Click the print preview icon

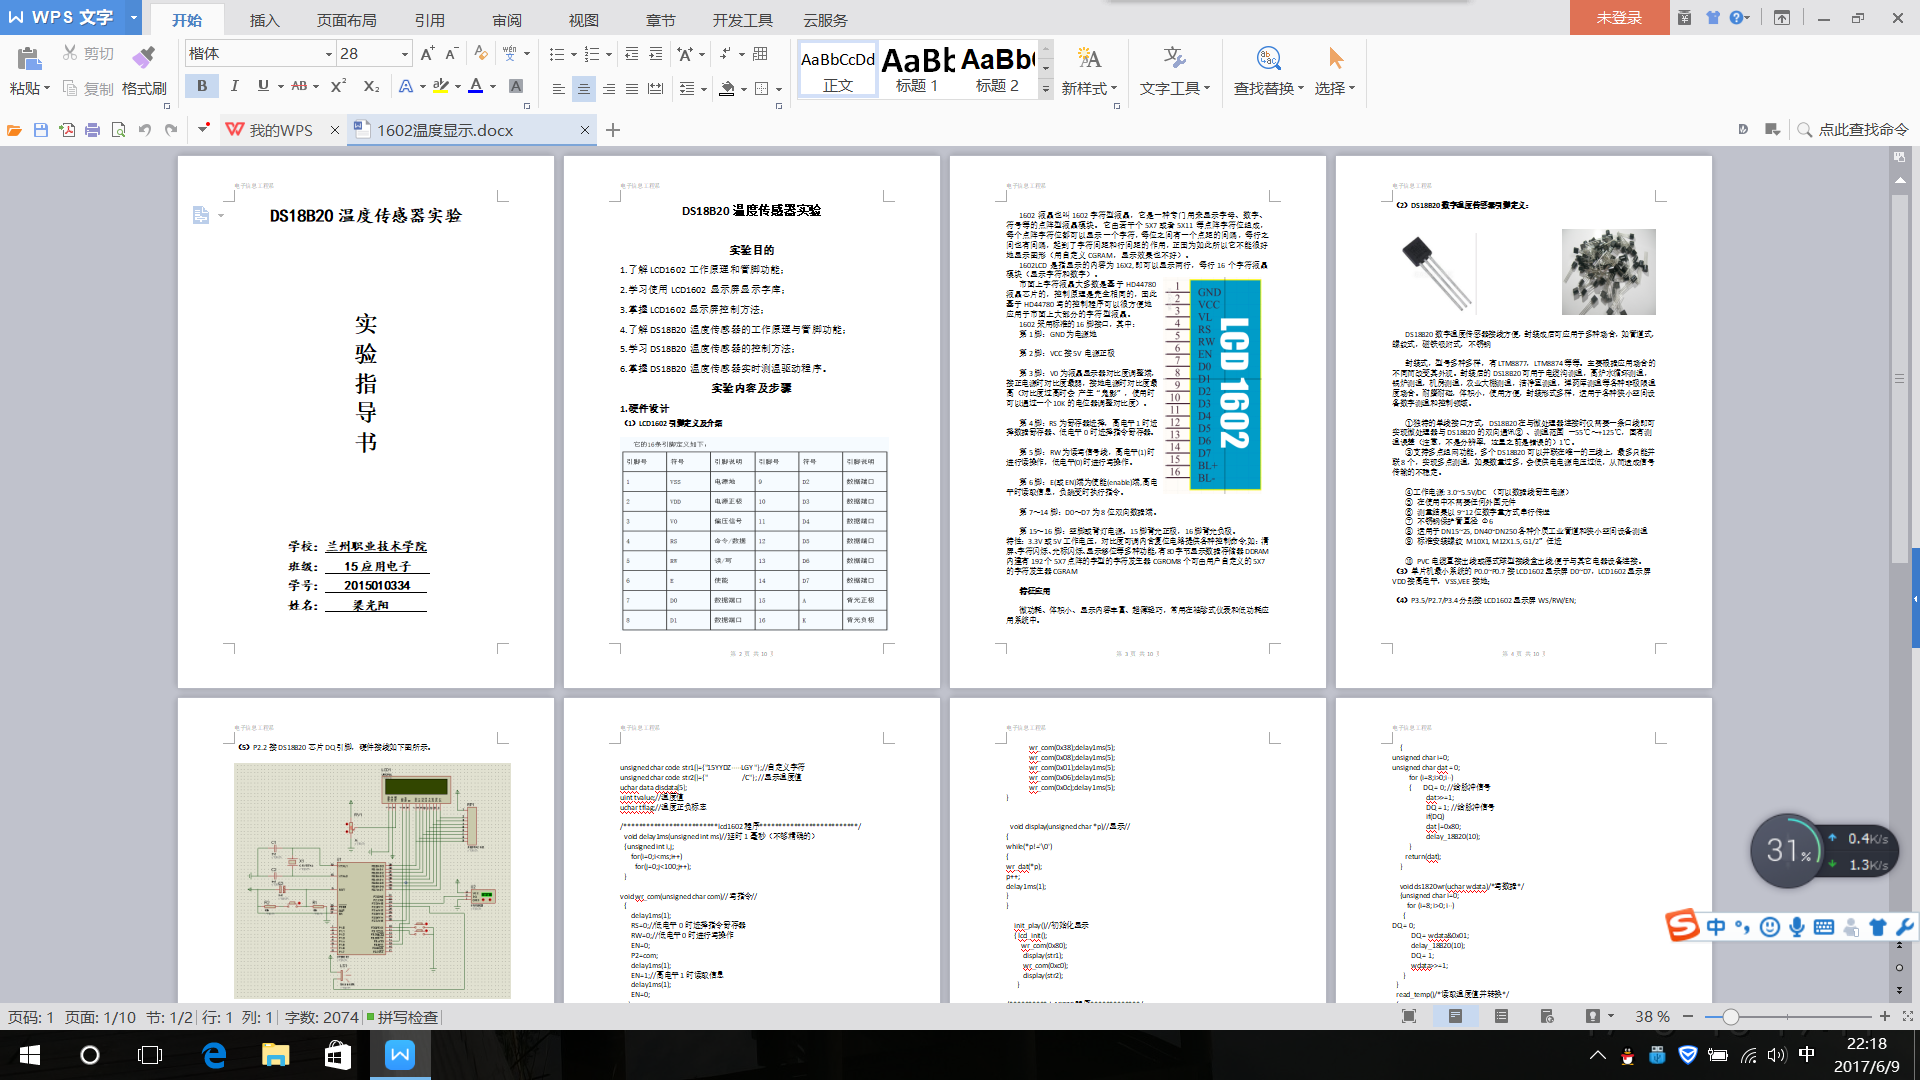pos(119,130)
